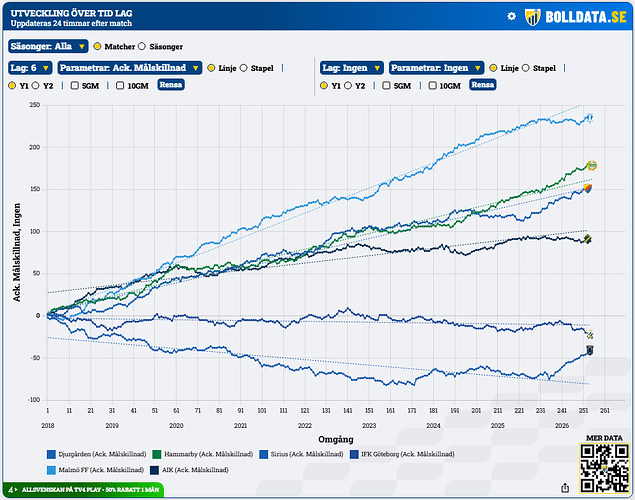
Task: Click the Bolldata shield logo
Action: [533, 17]
